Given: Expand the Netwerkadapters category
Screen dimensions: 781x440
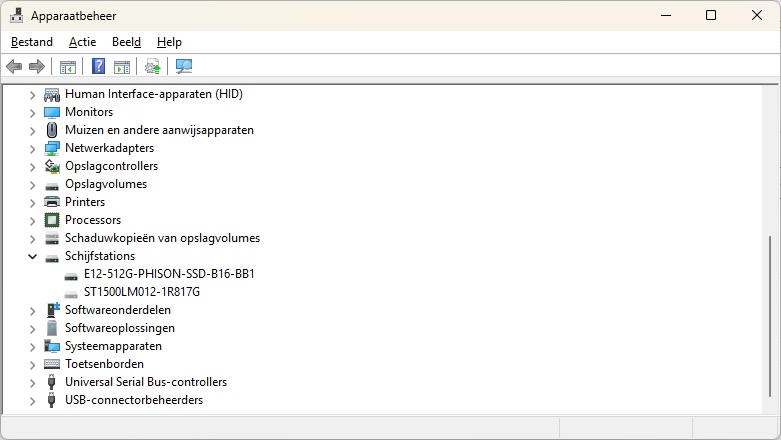Looking at the screenshot, I should pyautogui.click(x=32, y=148).
